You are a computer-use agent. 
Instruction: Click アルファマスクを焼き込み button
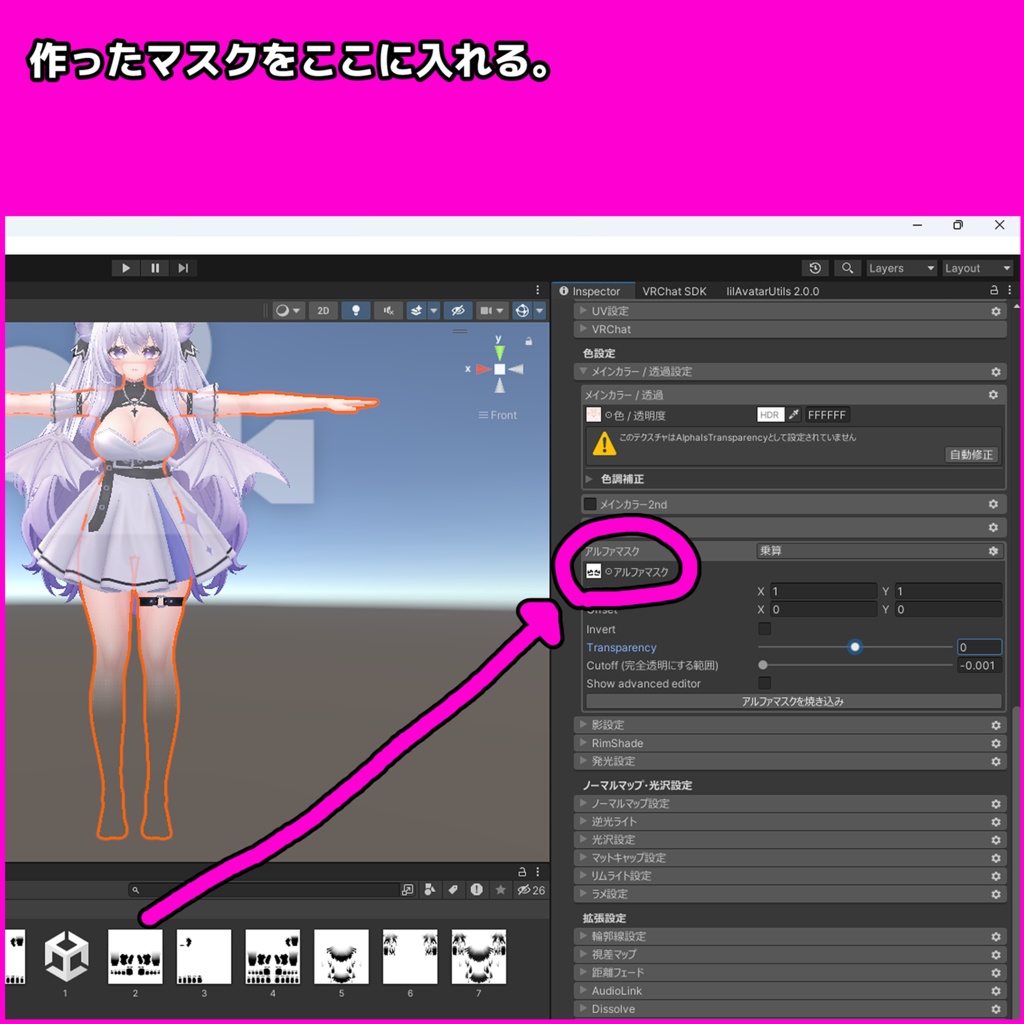pyautogui.click(x=793, y=701)
